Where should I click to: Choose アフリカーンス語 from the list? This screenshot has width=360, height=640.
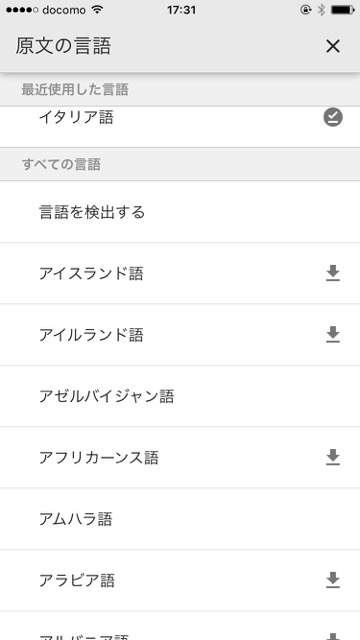point(180,458)
